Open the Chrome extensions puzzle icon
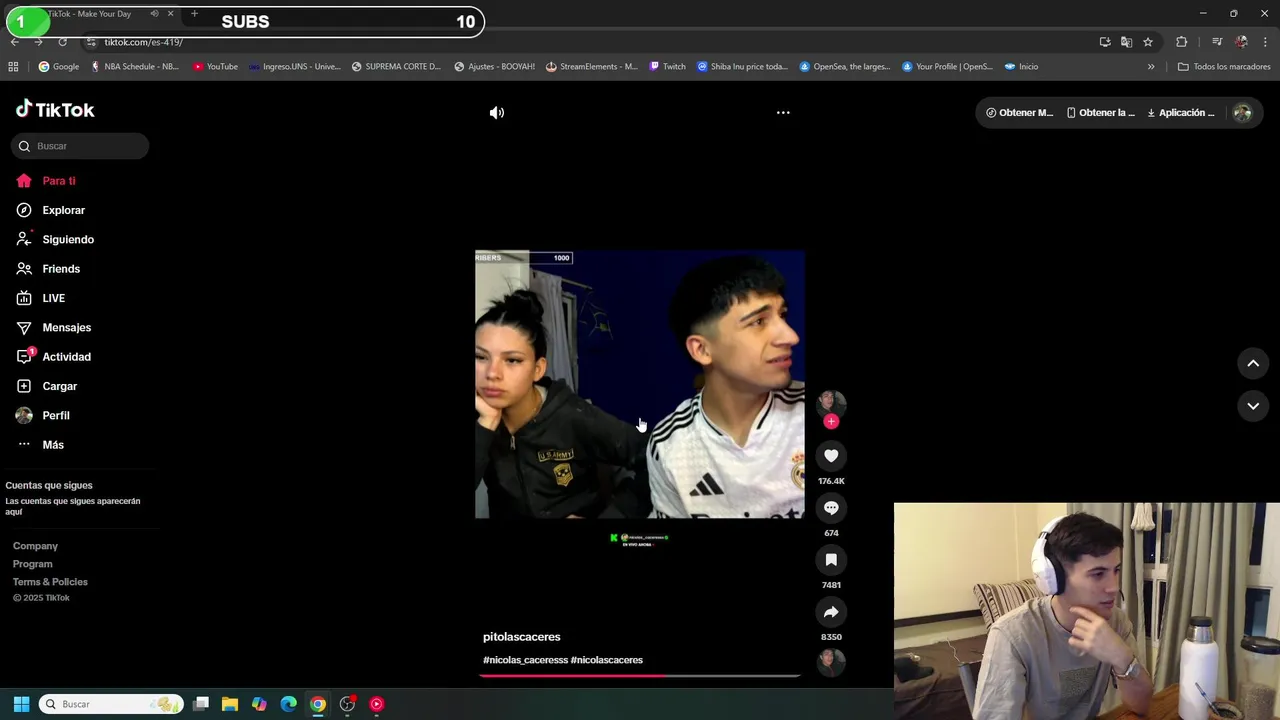This screenshot has height=720, width=1280. click(1182, 42)
